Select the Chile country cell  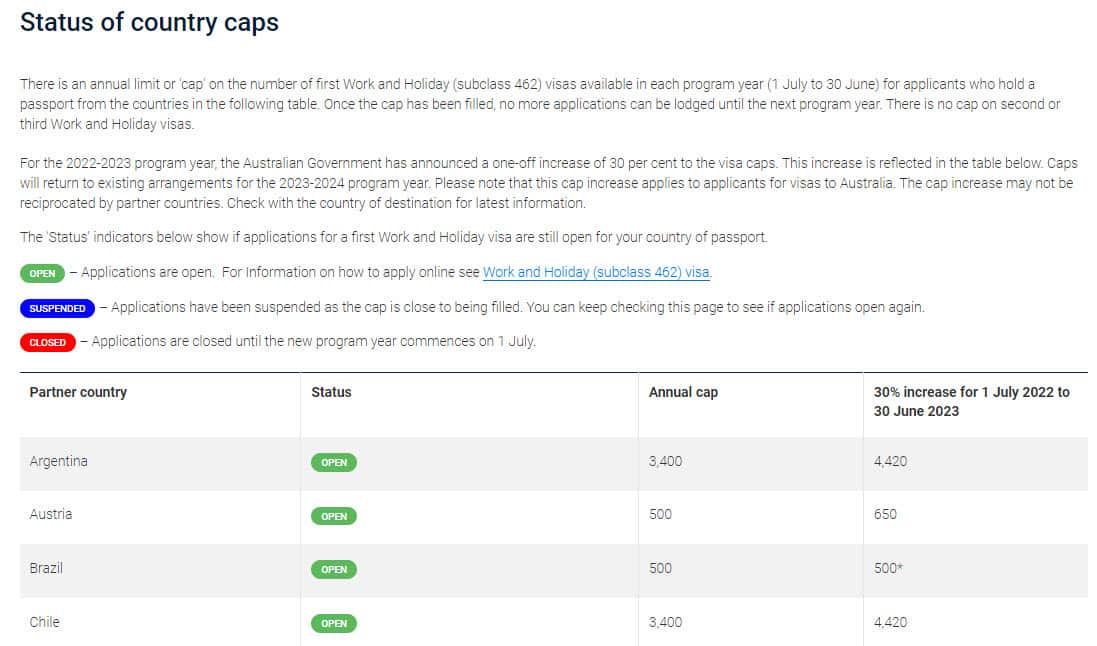point(45,622)
